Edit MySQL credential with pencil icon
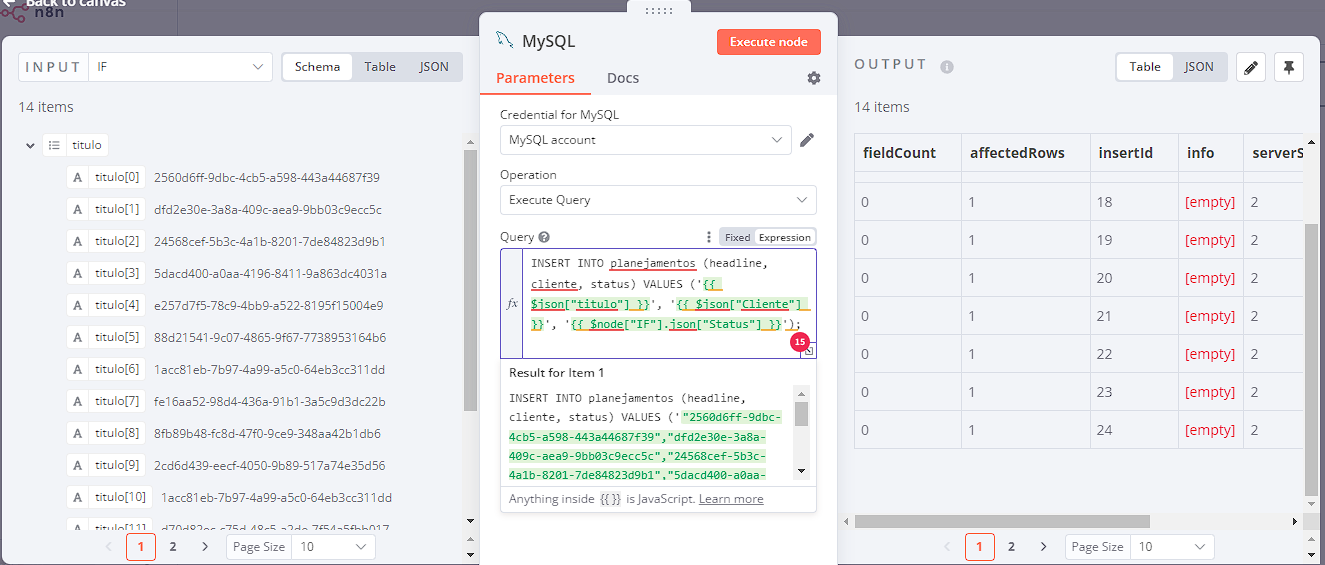The height and width of the screenshot is (565, 1325). pyautogui.click(x=807, y=140)
